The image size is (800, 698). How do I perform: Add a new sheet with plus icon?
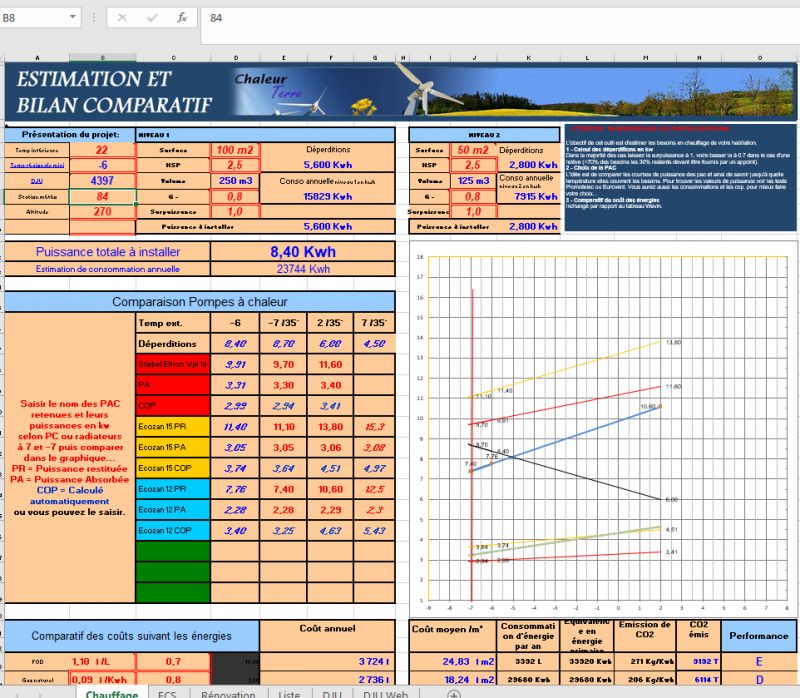pyautogui.click(x=453, y=693)
